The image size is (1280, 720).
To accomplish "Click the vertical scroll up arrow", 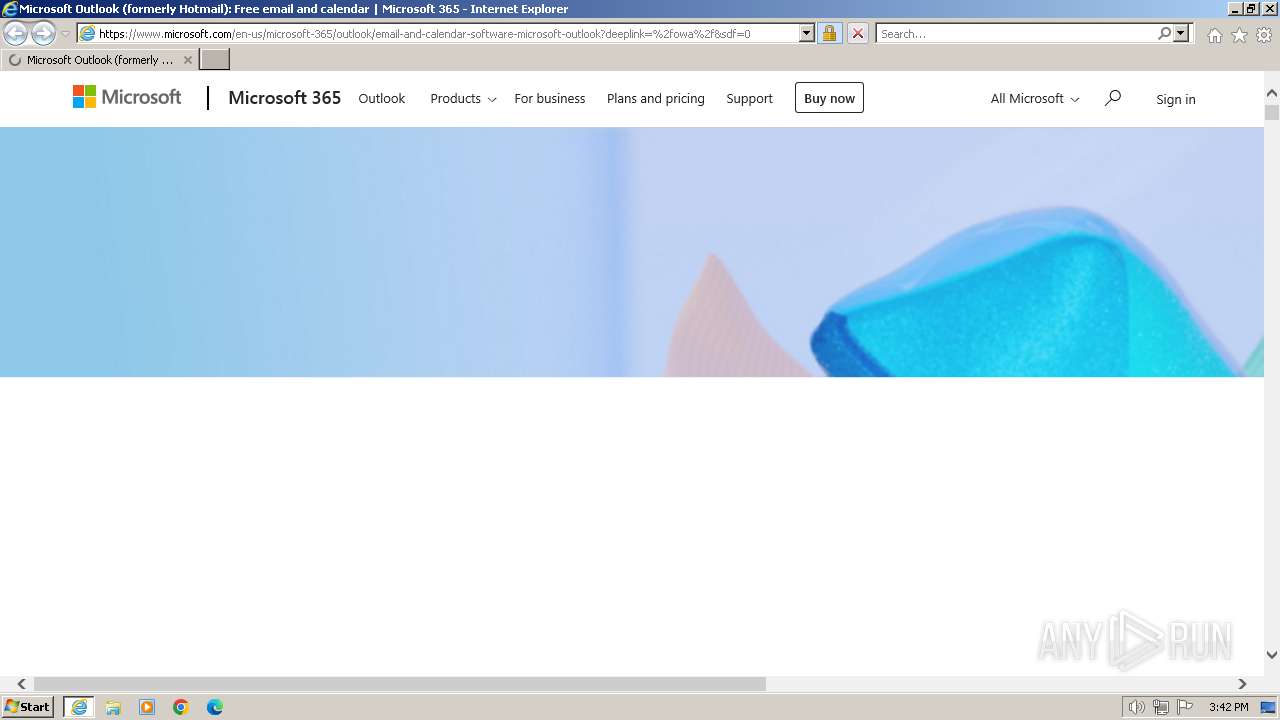I will pos(1272,93).
